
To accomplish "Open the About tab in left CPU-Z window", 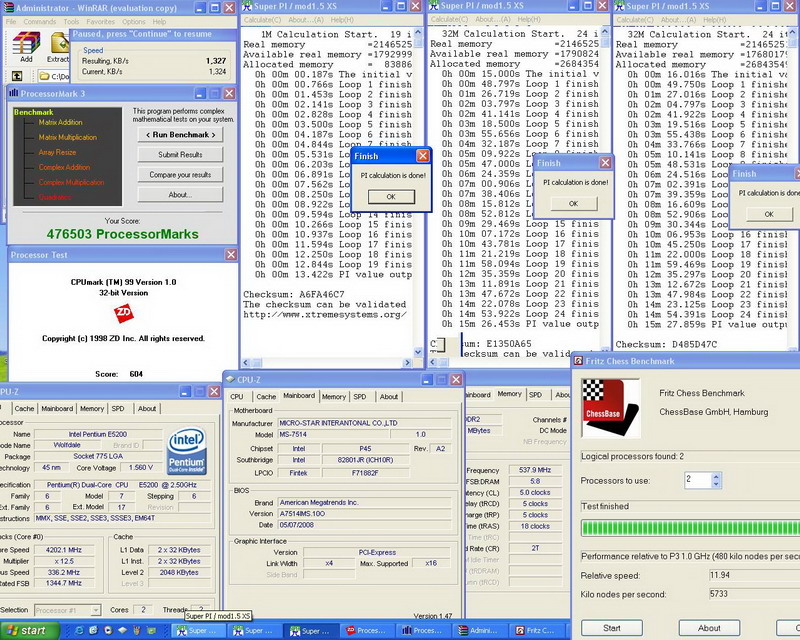I will (x=147, y=408).
